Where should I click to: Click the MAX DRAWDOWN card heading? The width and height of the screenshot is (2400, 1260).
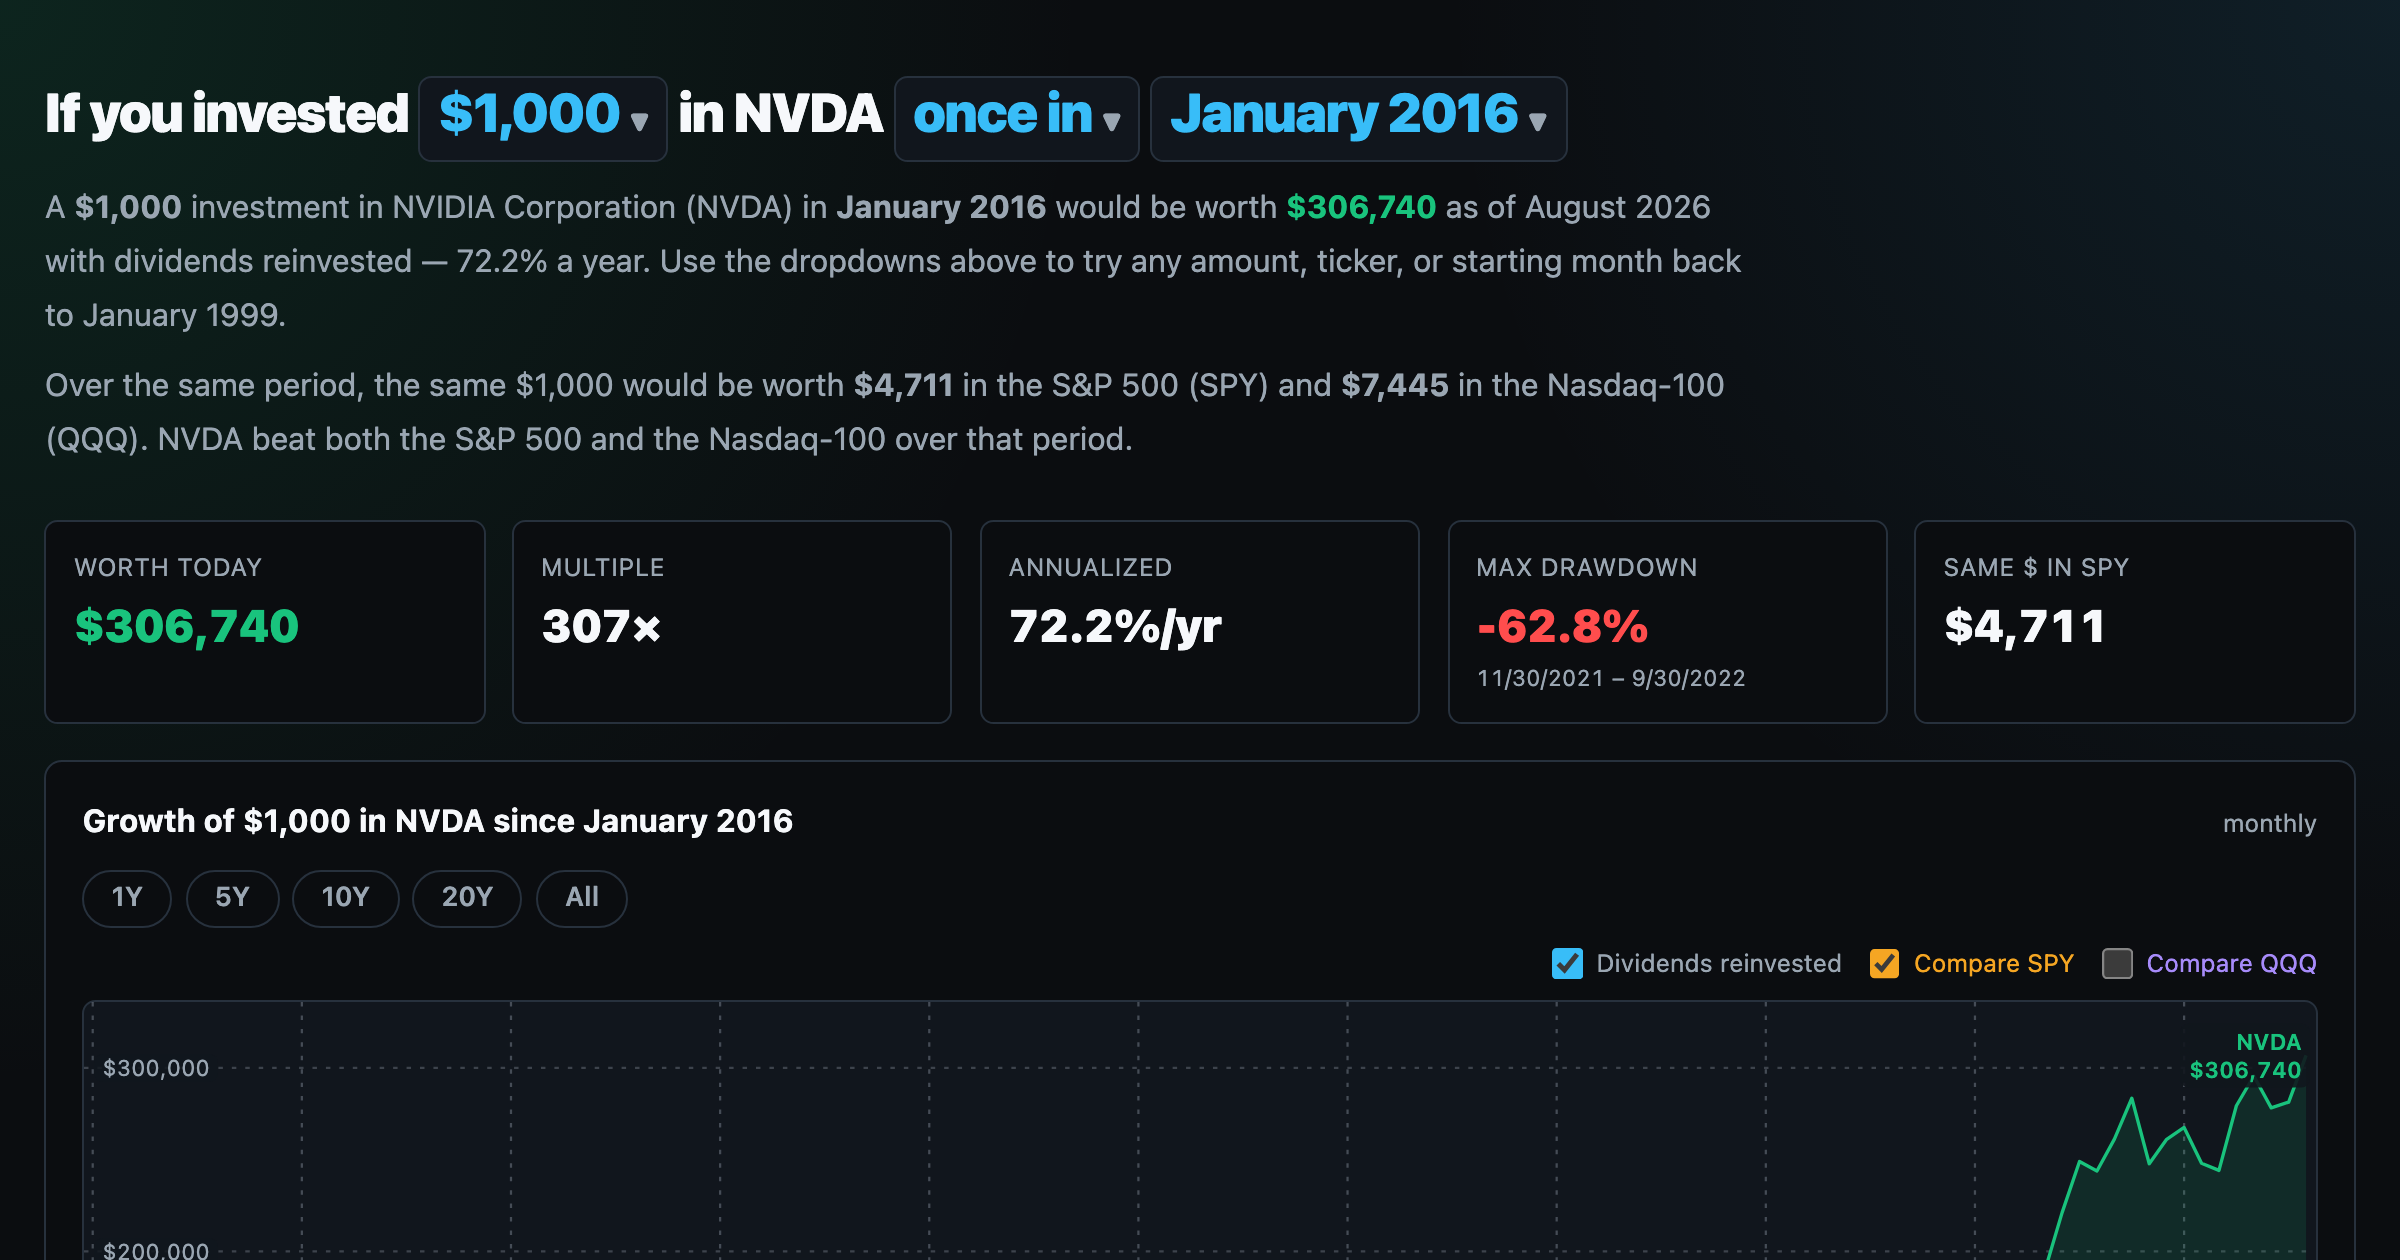pos(1586,567)
